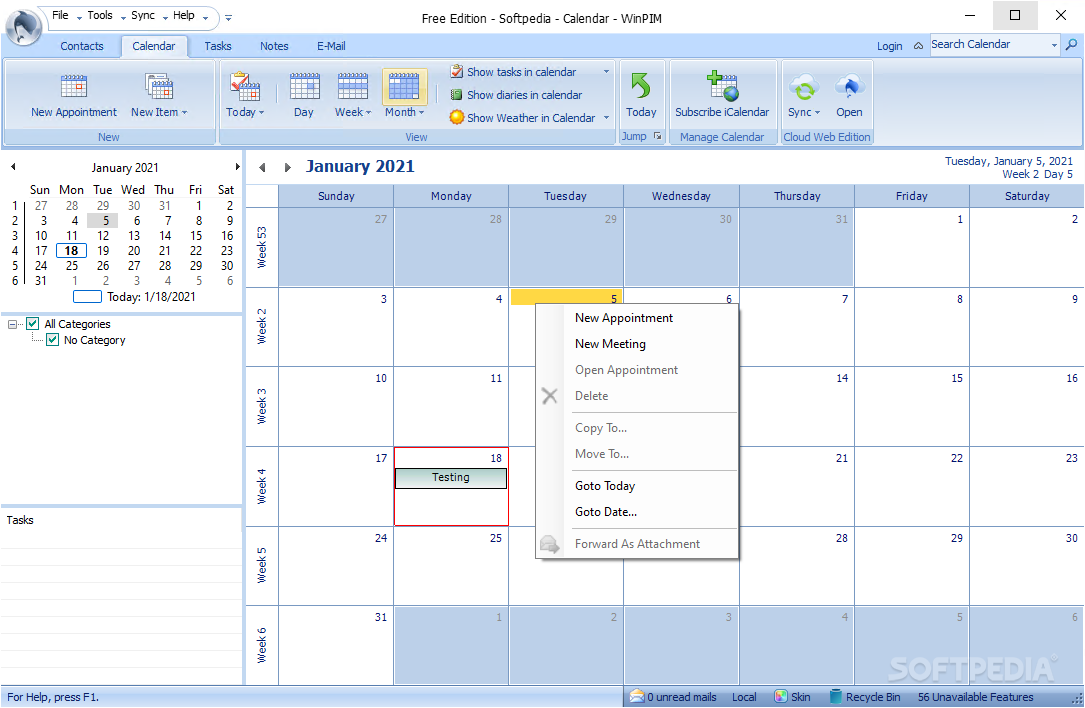Open the Jump group dialog launcher

(657, 136)
